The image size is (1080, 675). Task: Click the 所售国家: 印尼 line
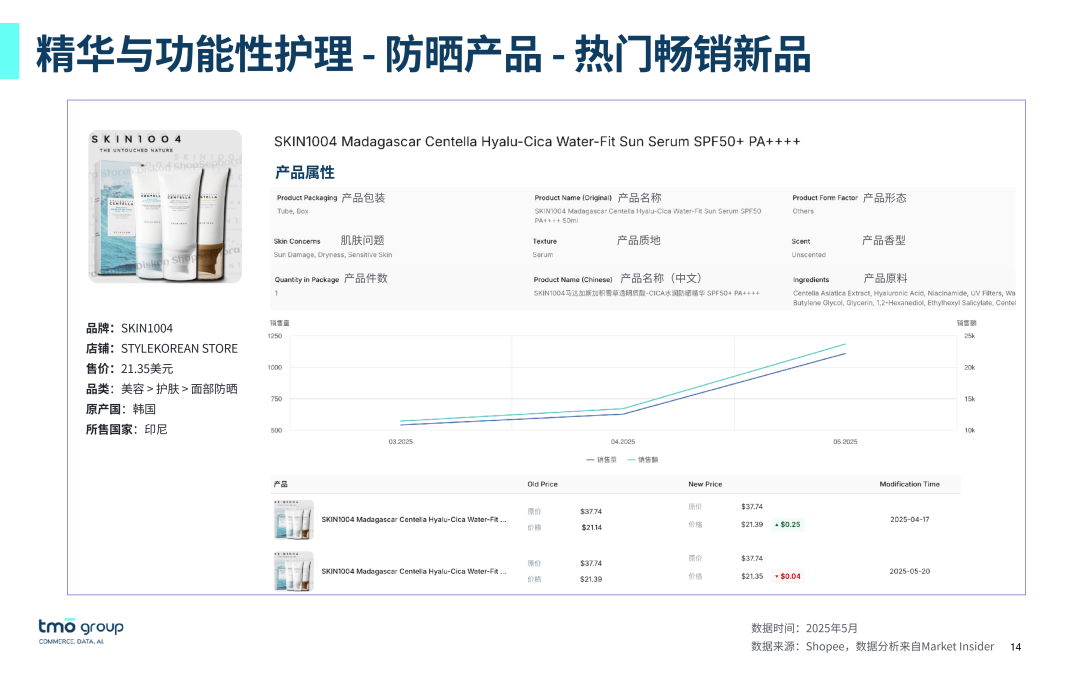pos(127,429)
